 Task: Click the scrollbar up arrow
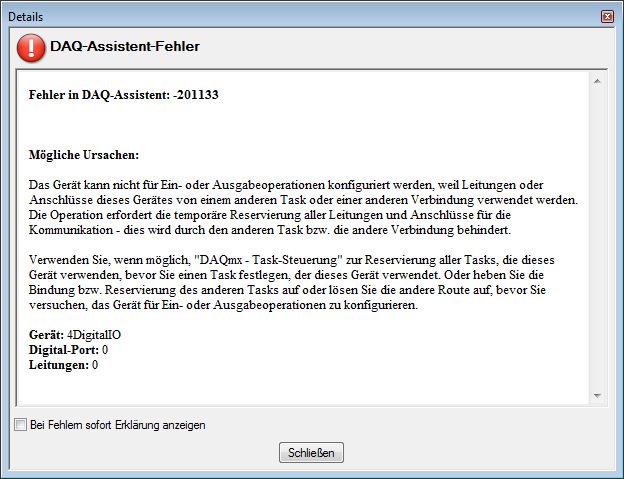click(x=597, y=81)
